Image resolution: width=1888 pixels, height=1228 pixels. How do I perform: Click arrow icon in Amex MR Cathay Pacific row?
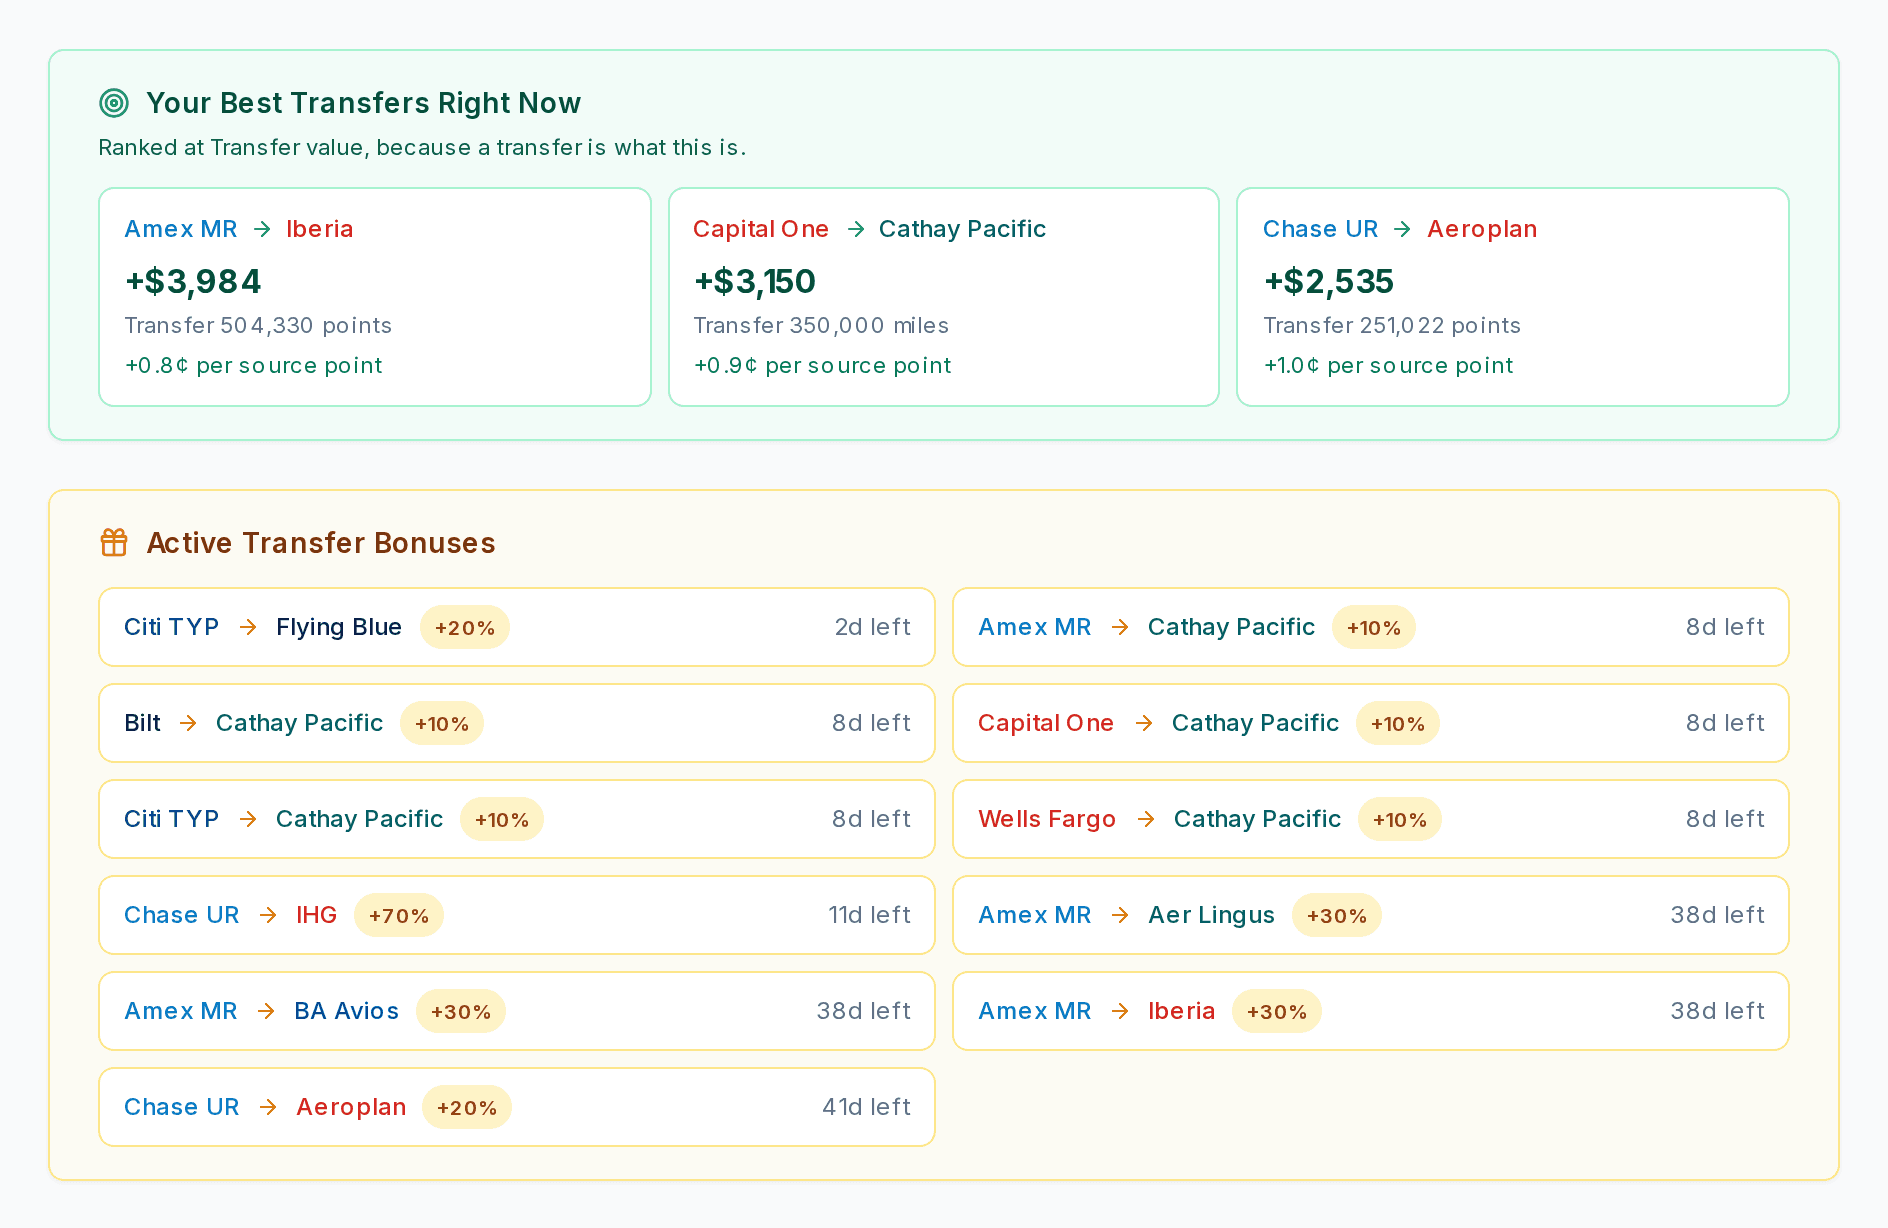pos(1120,627)
